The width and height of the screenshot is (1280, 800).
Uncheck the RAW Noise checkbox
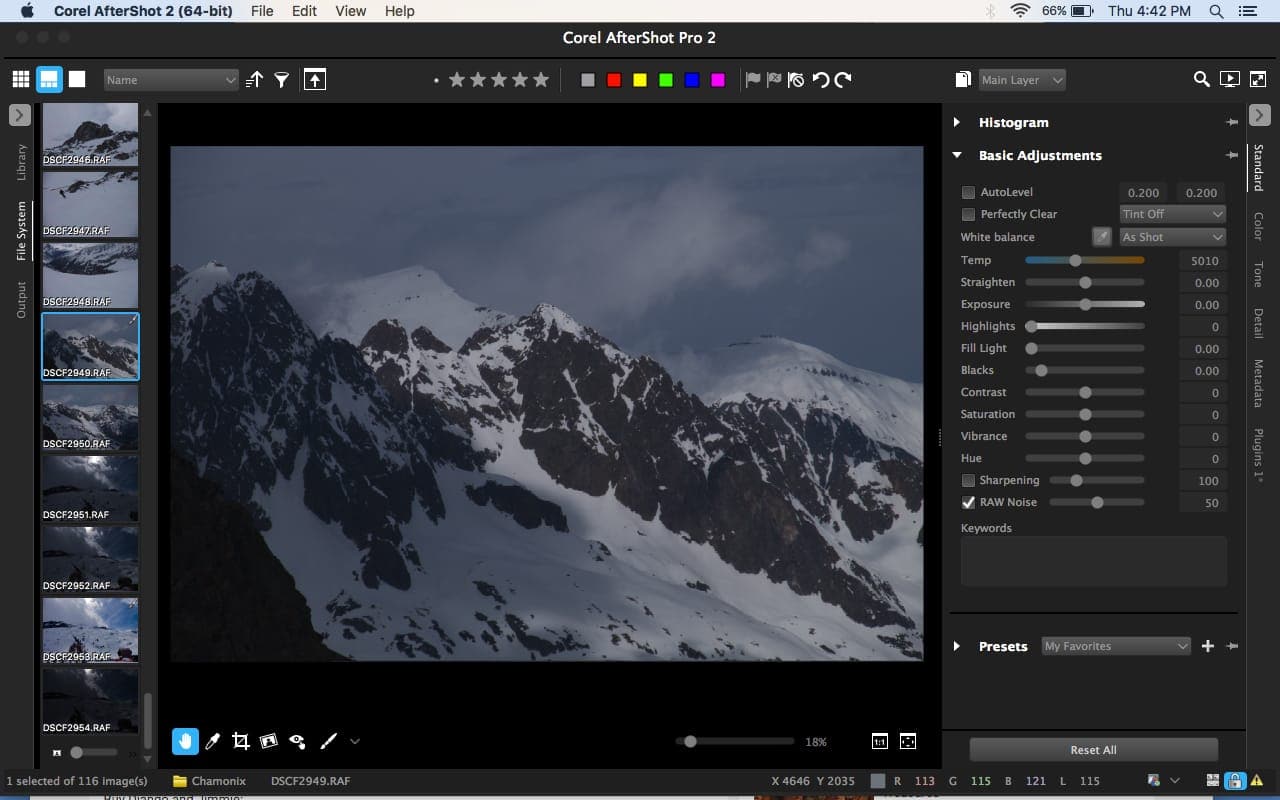[x=968, y=502]
